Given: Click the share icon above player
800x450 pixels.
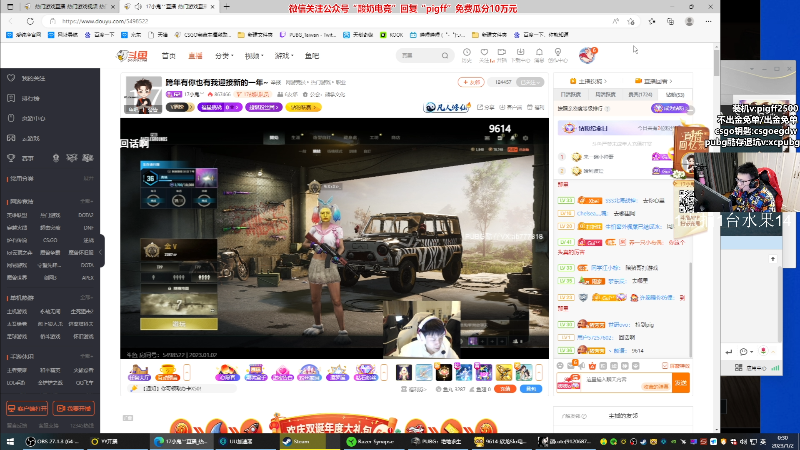Looking at the screenshot, I should coord(485,107).
